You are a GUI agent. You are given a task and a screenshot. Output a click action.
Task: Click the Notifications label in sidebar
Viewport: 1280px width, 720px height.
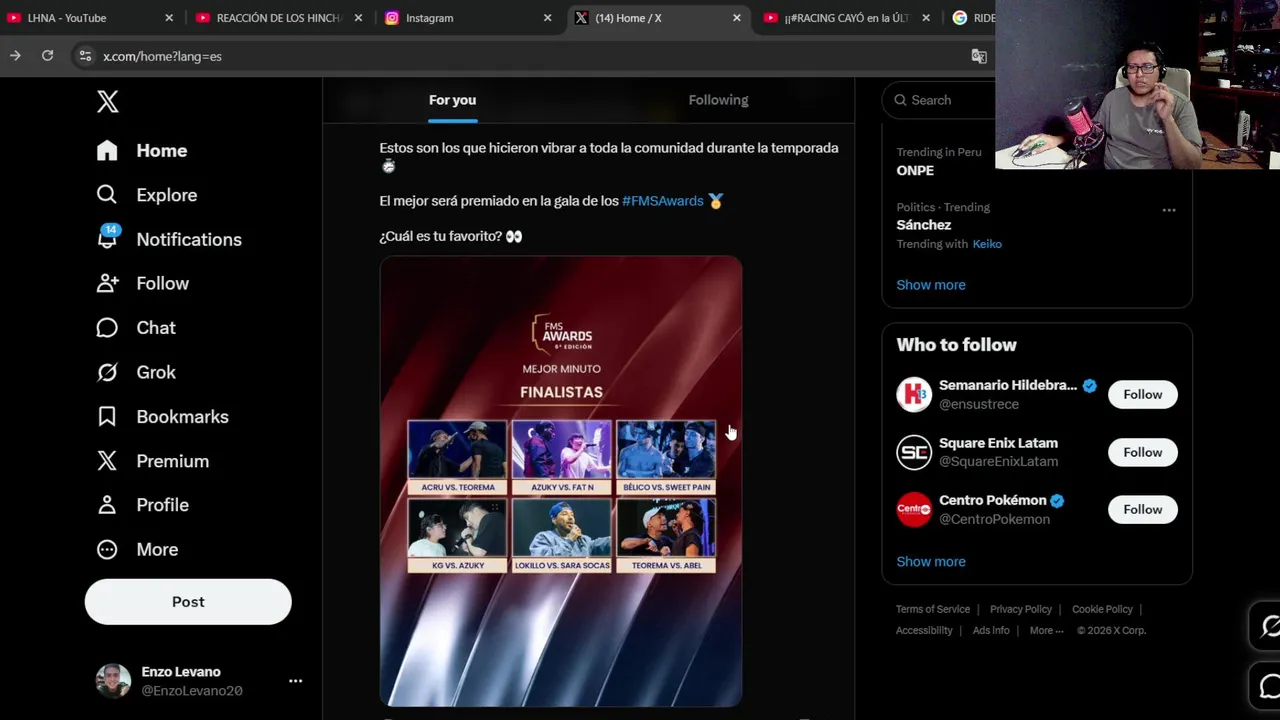click(x=189, y=239)
